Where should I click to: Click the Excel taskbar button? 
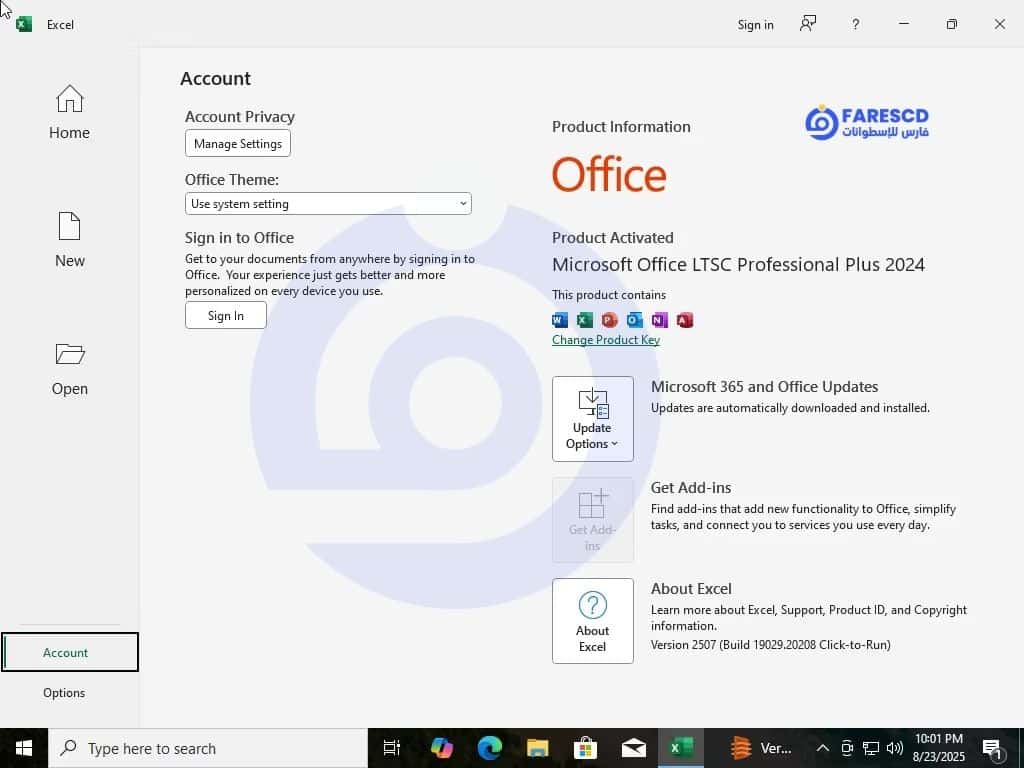tap(681, 748)
